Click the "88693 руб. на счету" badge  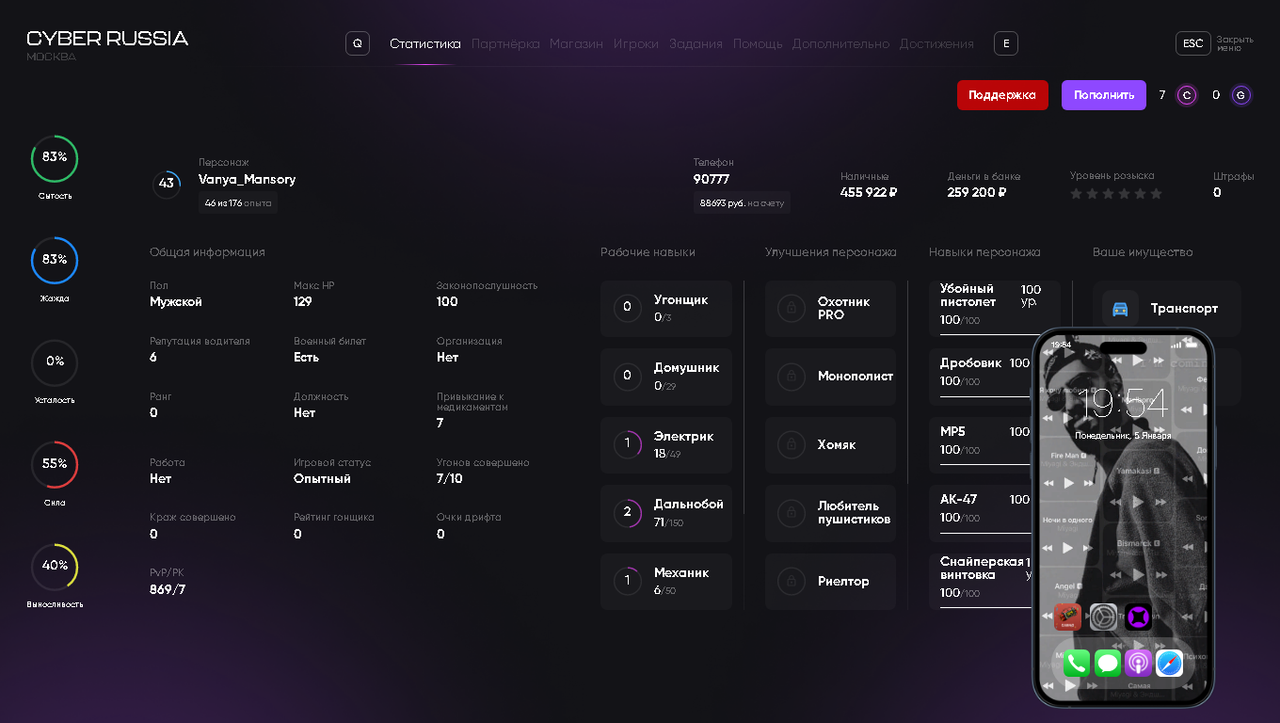[x=742, y=203]
